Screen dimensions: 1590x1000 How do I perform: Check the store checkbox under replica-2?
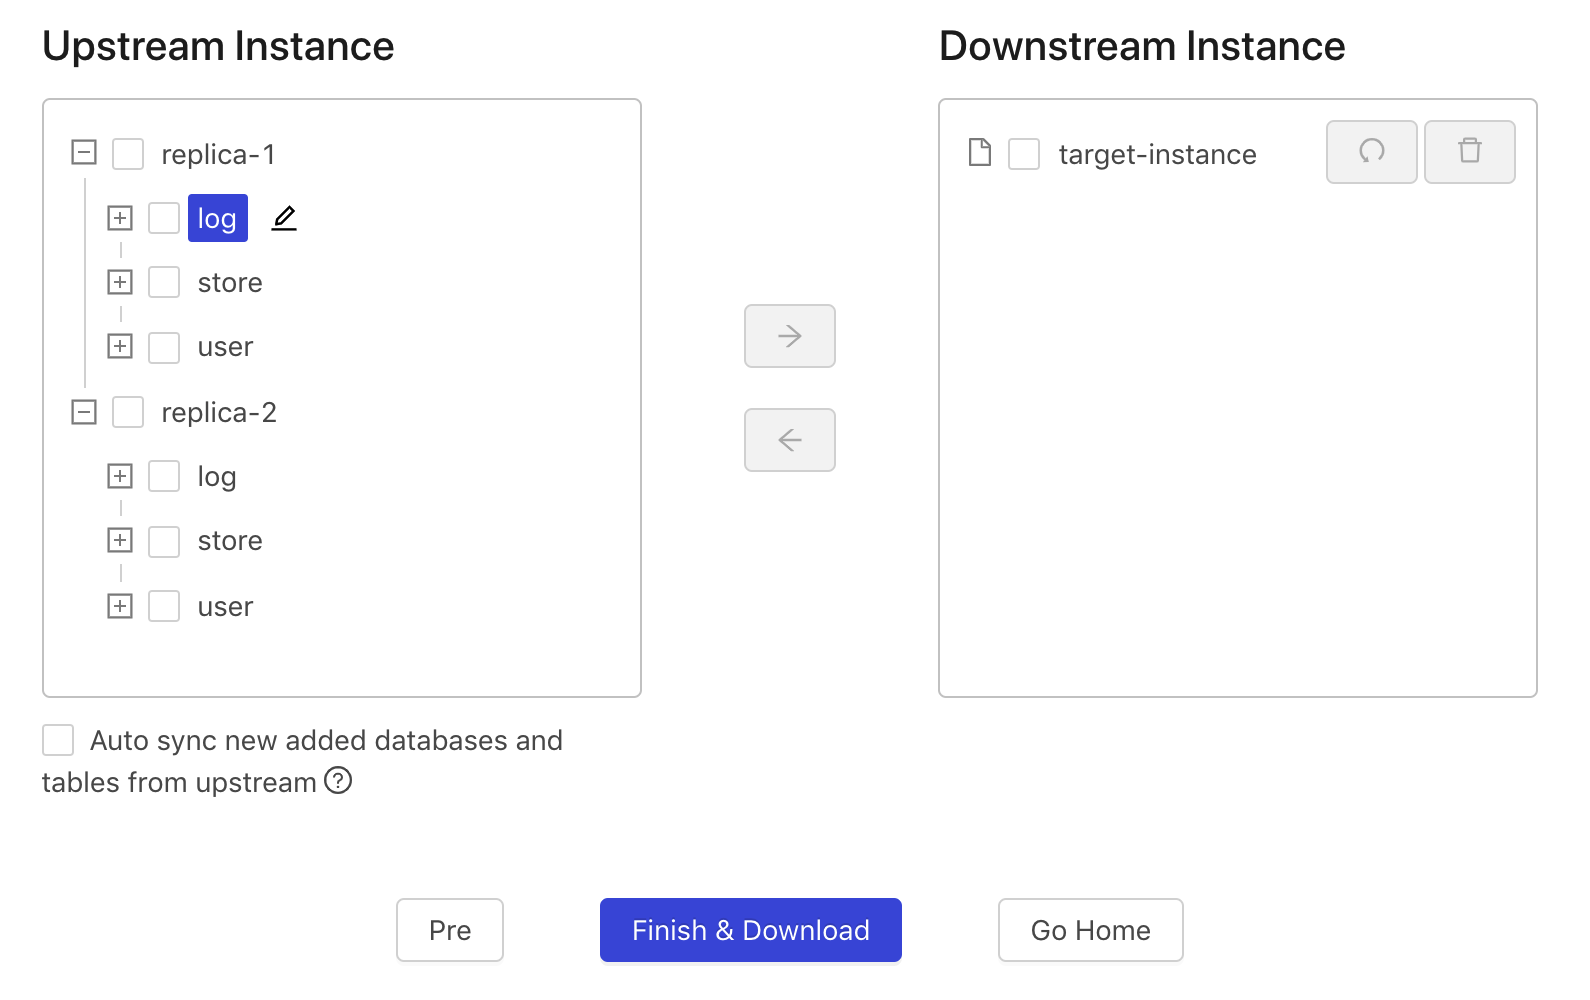click(x=164, y=541)
